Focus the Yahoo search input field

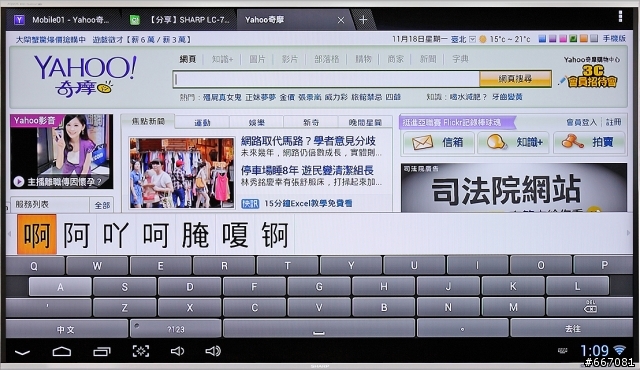tap(326, 79)
